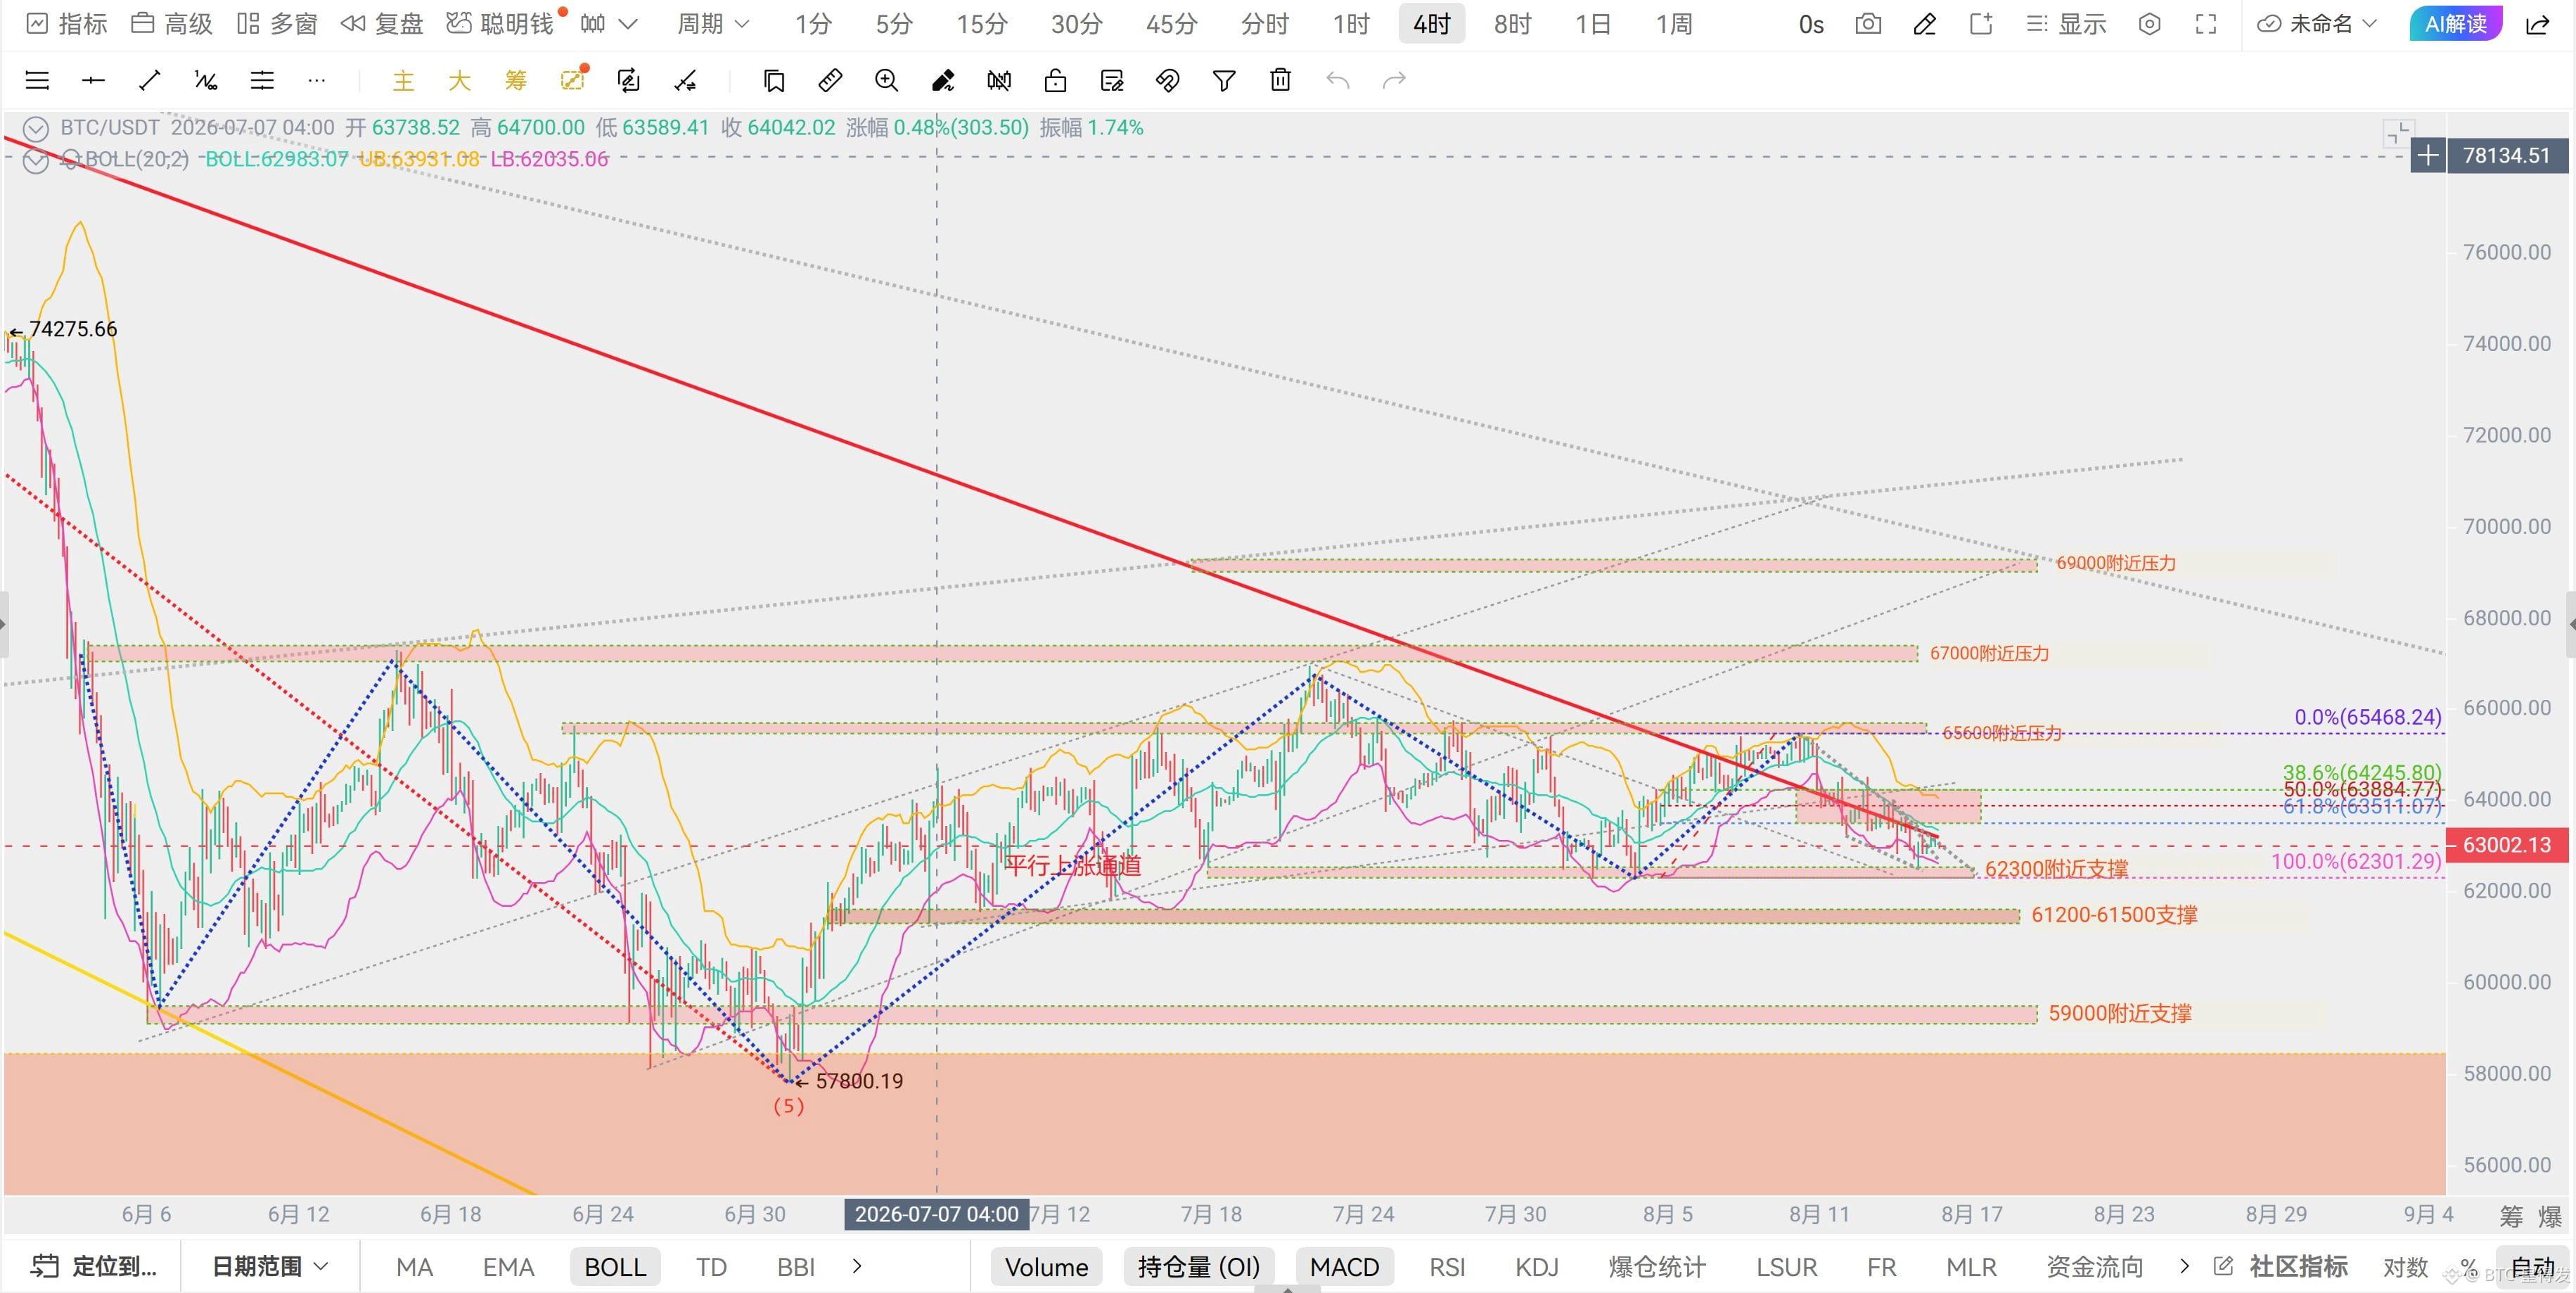Toggle the BOLL main indicator

(615, 1267)
